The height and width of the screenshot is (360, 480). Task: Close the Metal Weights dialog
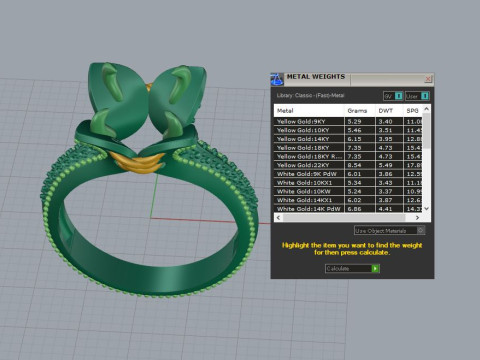point(428,79)
